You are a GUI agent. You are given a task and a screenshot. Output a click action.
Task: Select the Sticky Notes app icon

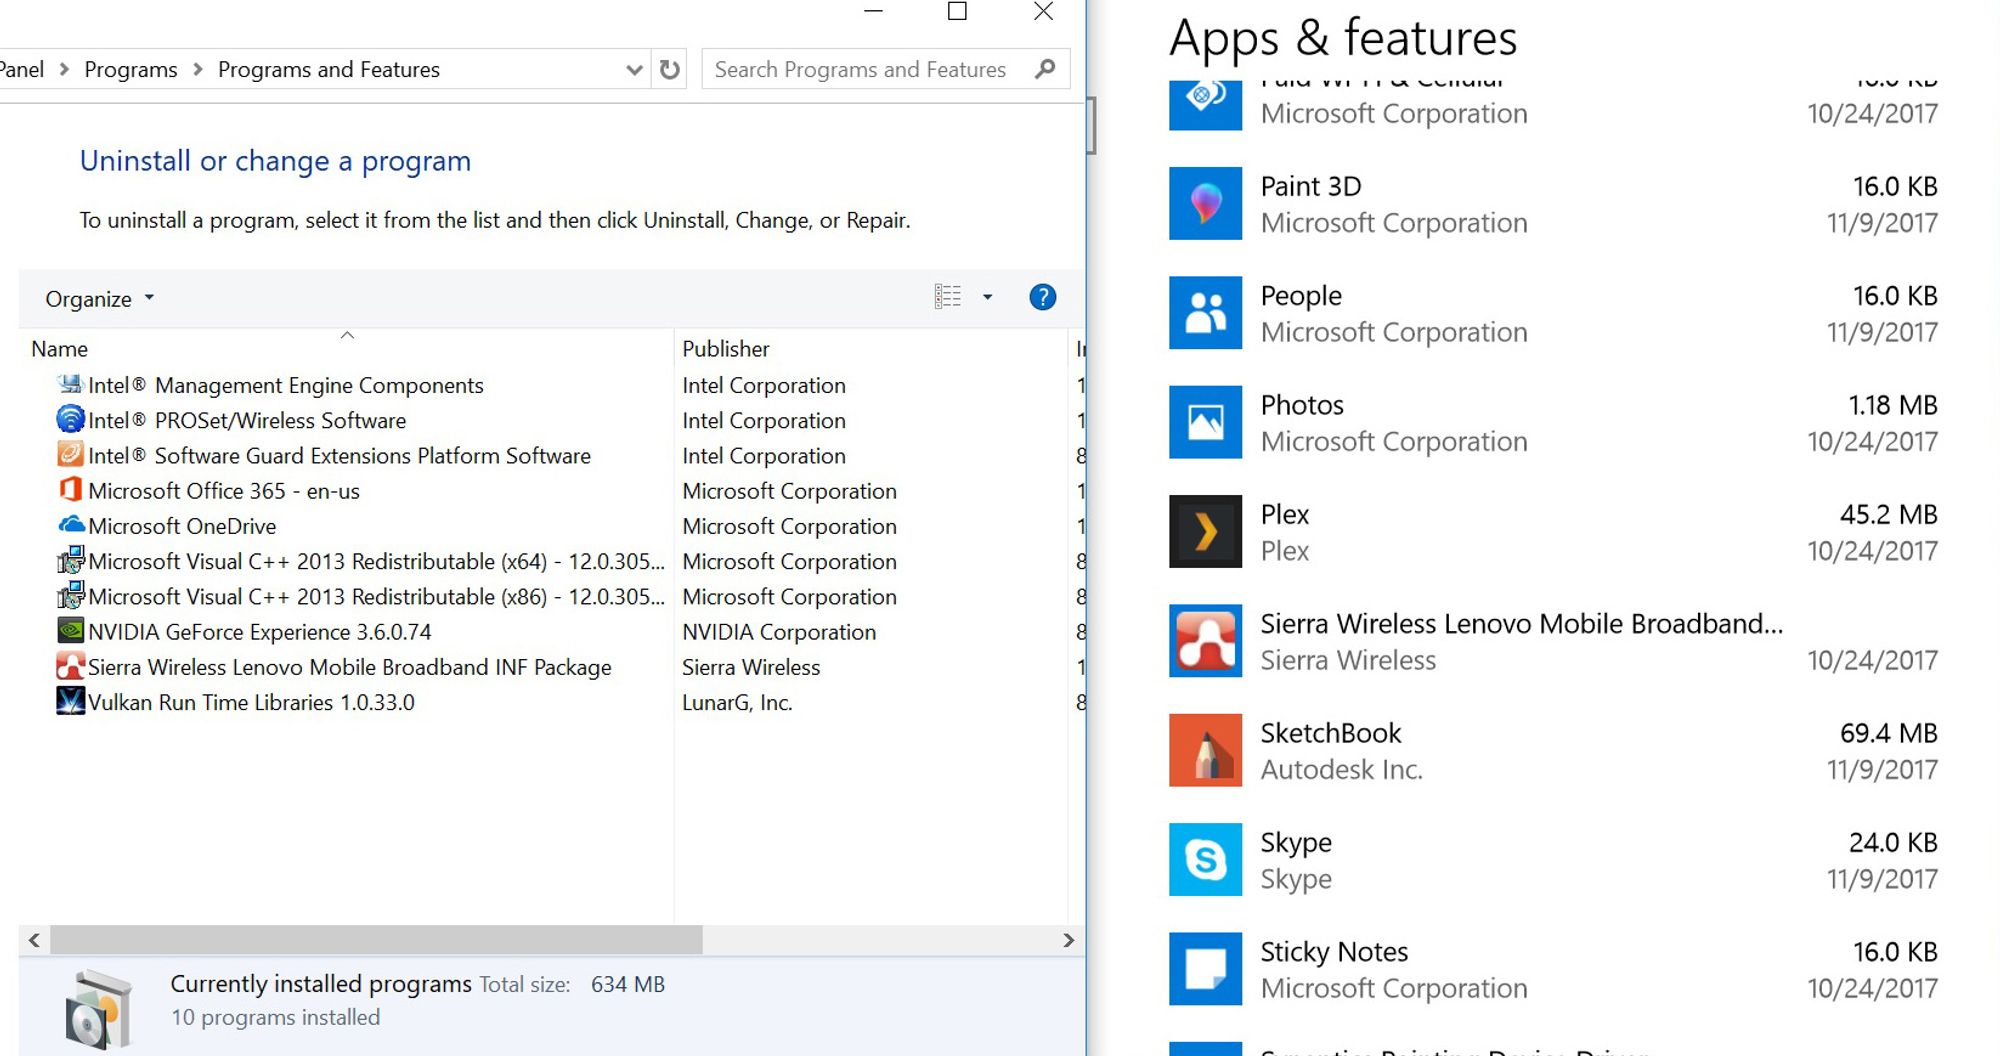point(1205,969)
